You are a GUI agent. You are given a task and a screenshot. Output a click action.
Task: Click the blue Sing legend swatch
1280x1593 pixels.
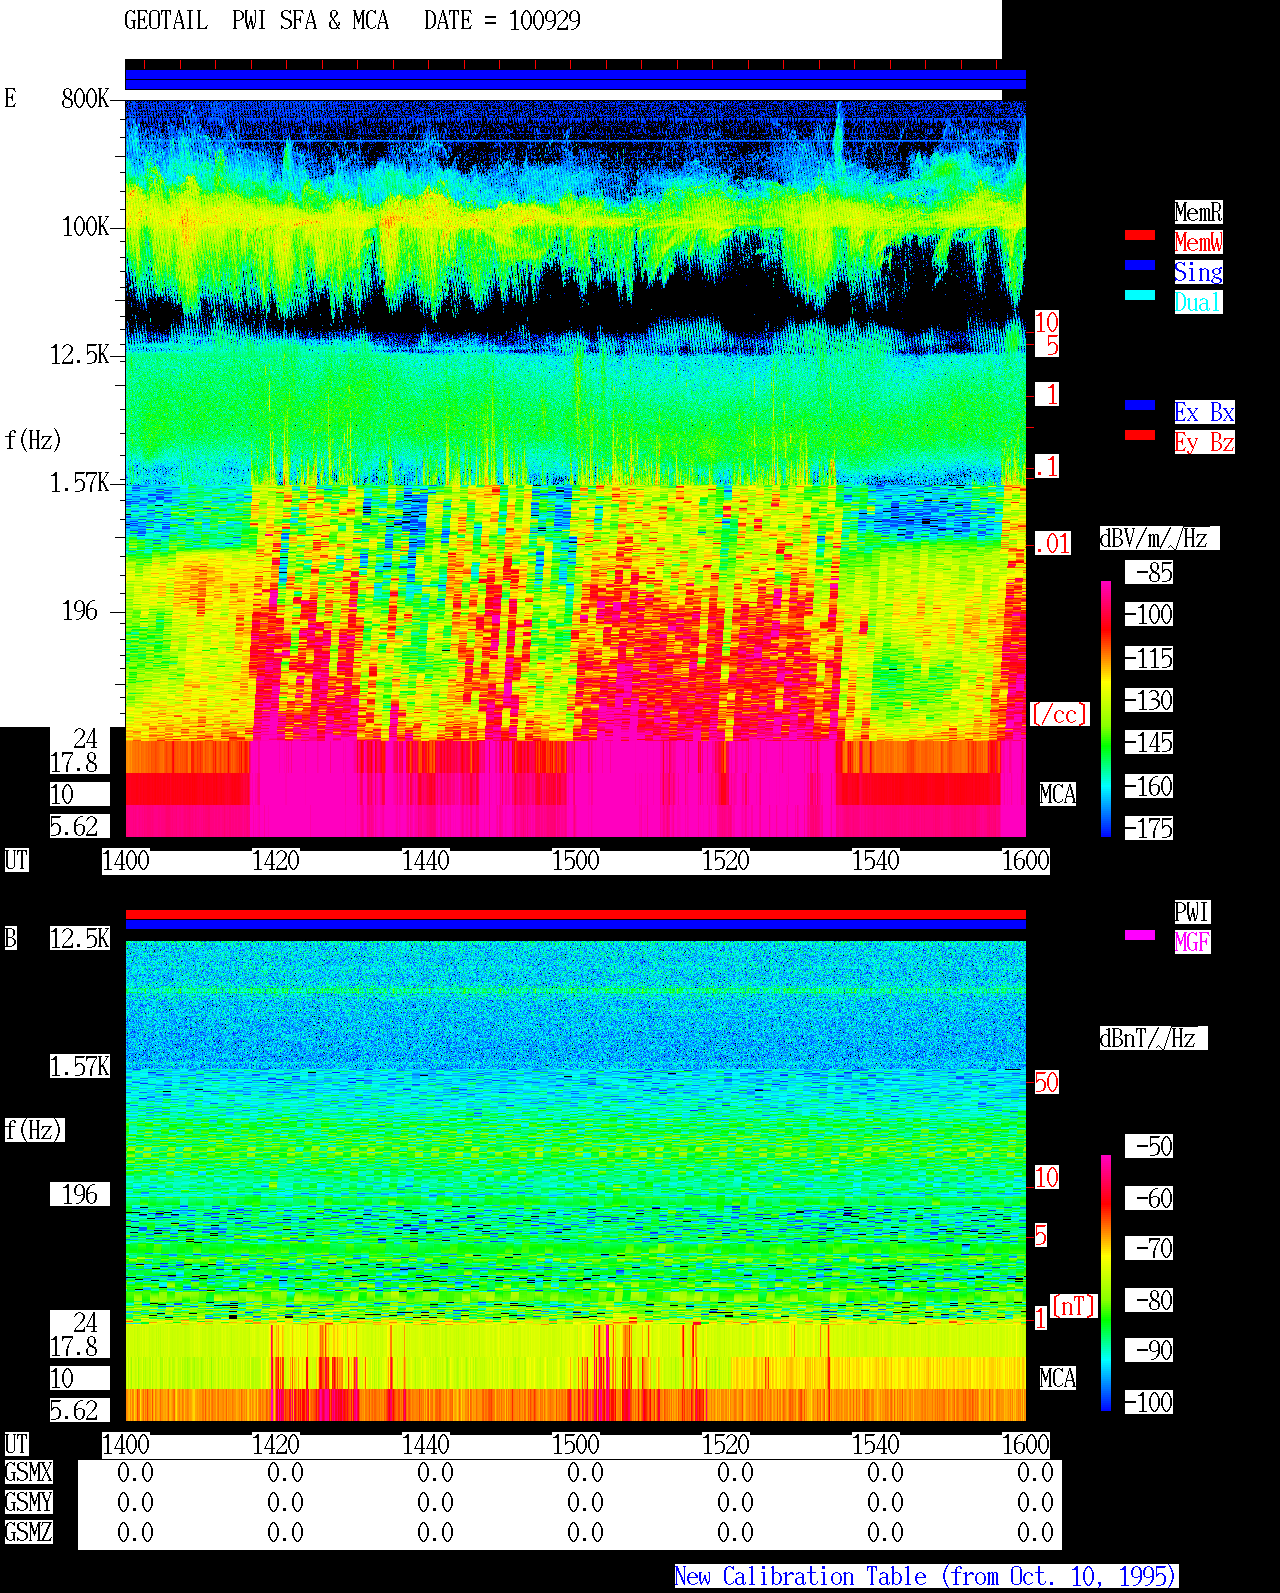pos(1140,265)
